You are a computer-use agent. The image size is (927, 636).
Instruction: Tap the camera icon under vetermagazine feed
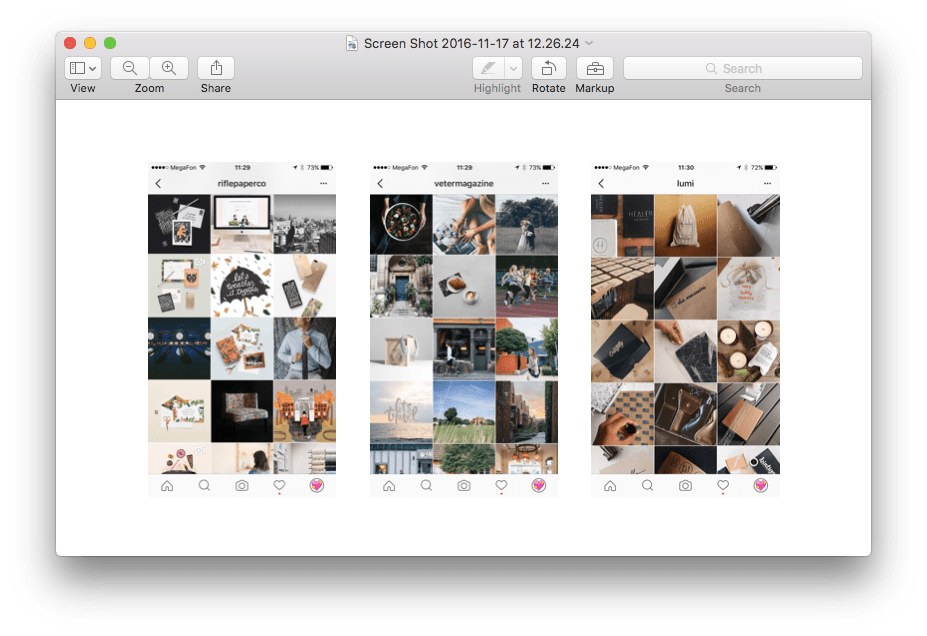click(464, 485)
